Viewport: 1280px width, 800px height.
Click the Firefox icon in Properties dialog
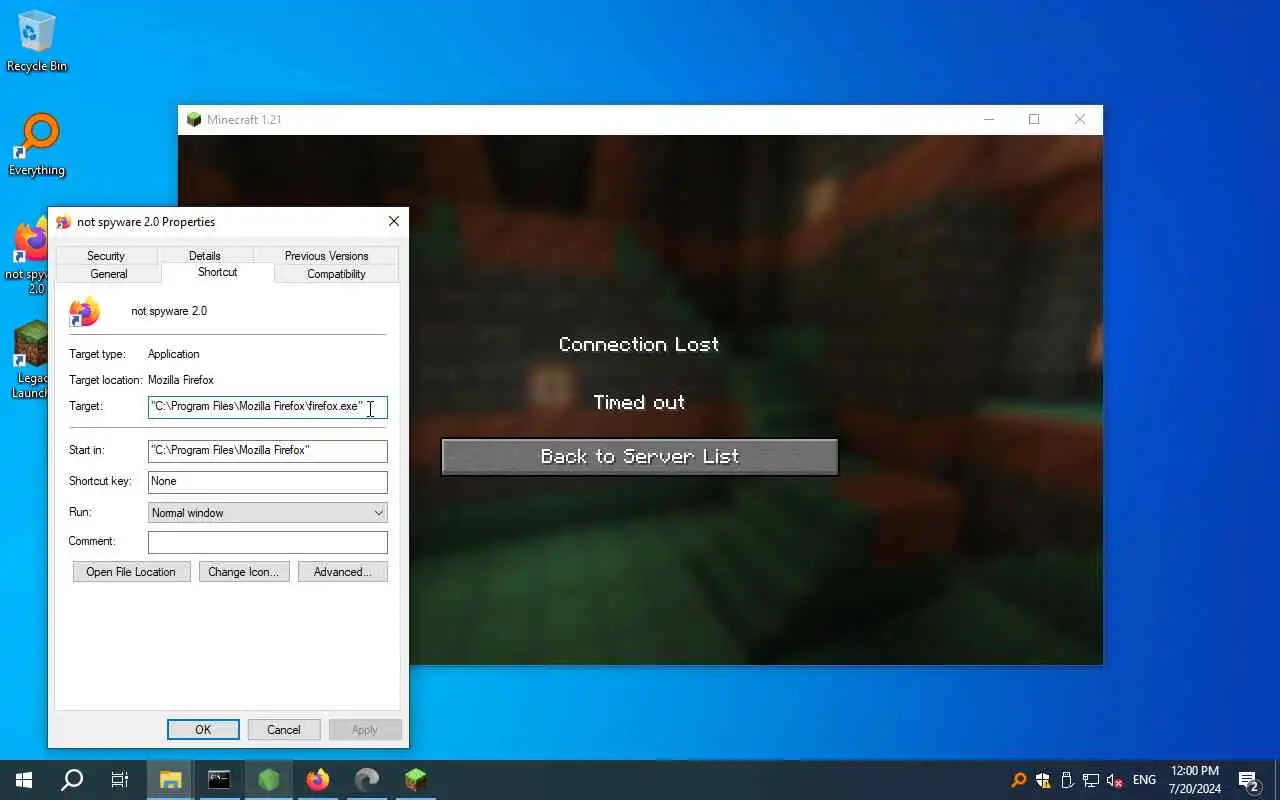84,312
